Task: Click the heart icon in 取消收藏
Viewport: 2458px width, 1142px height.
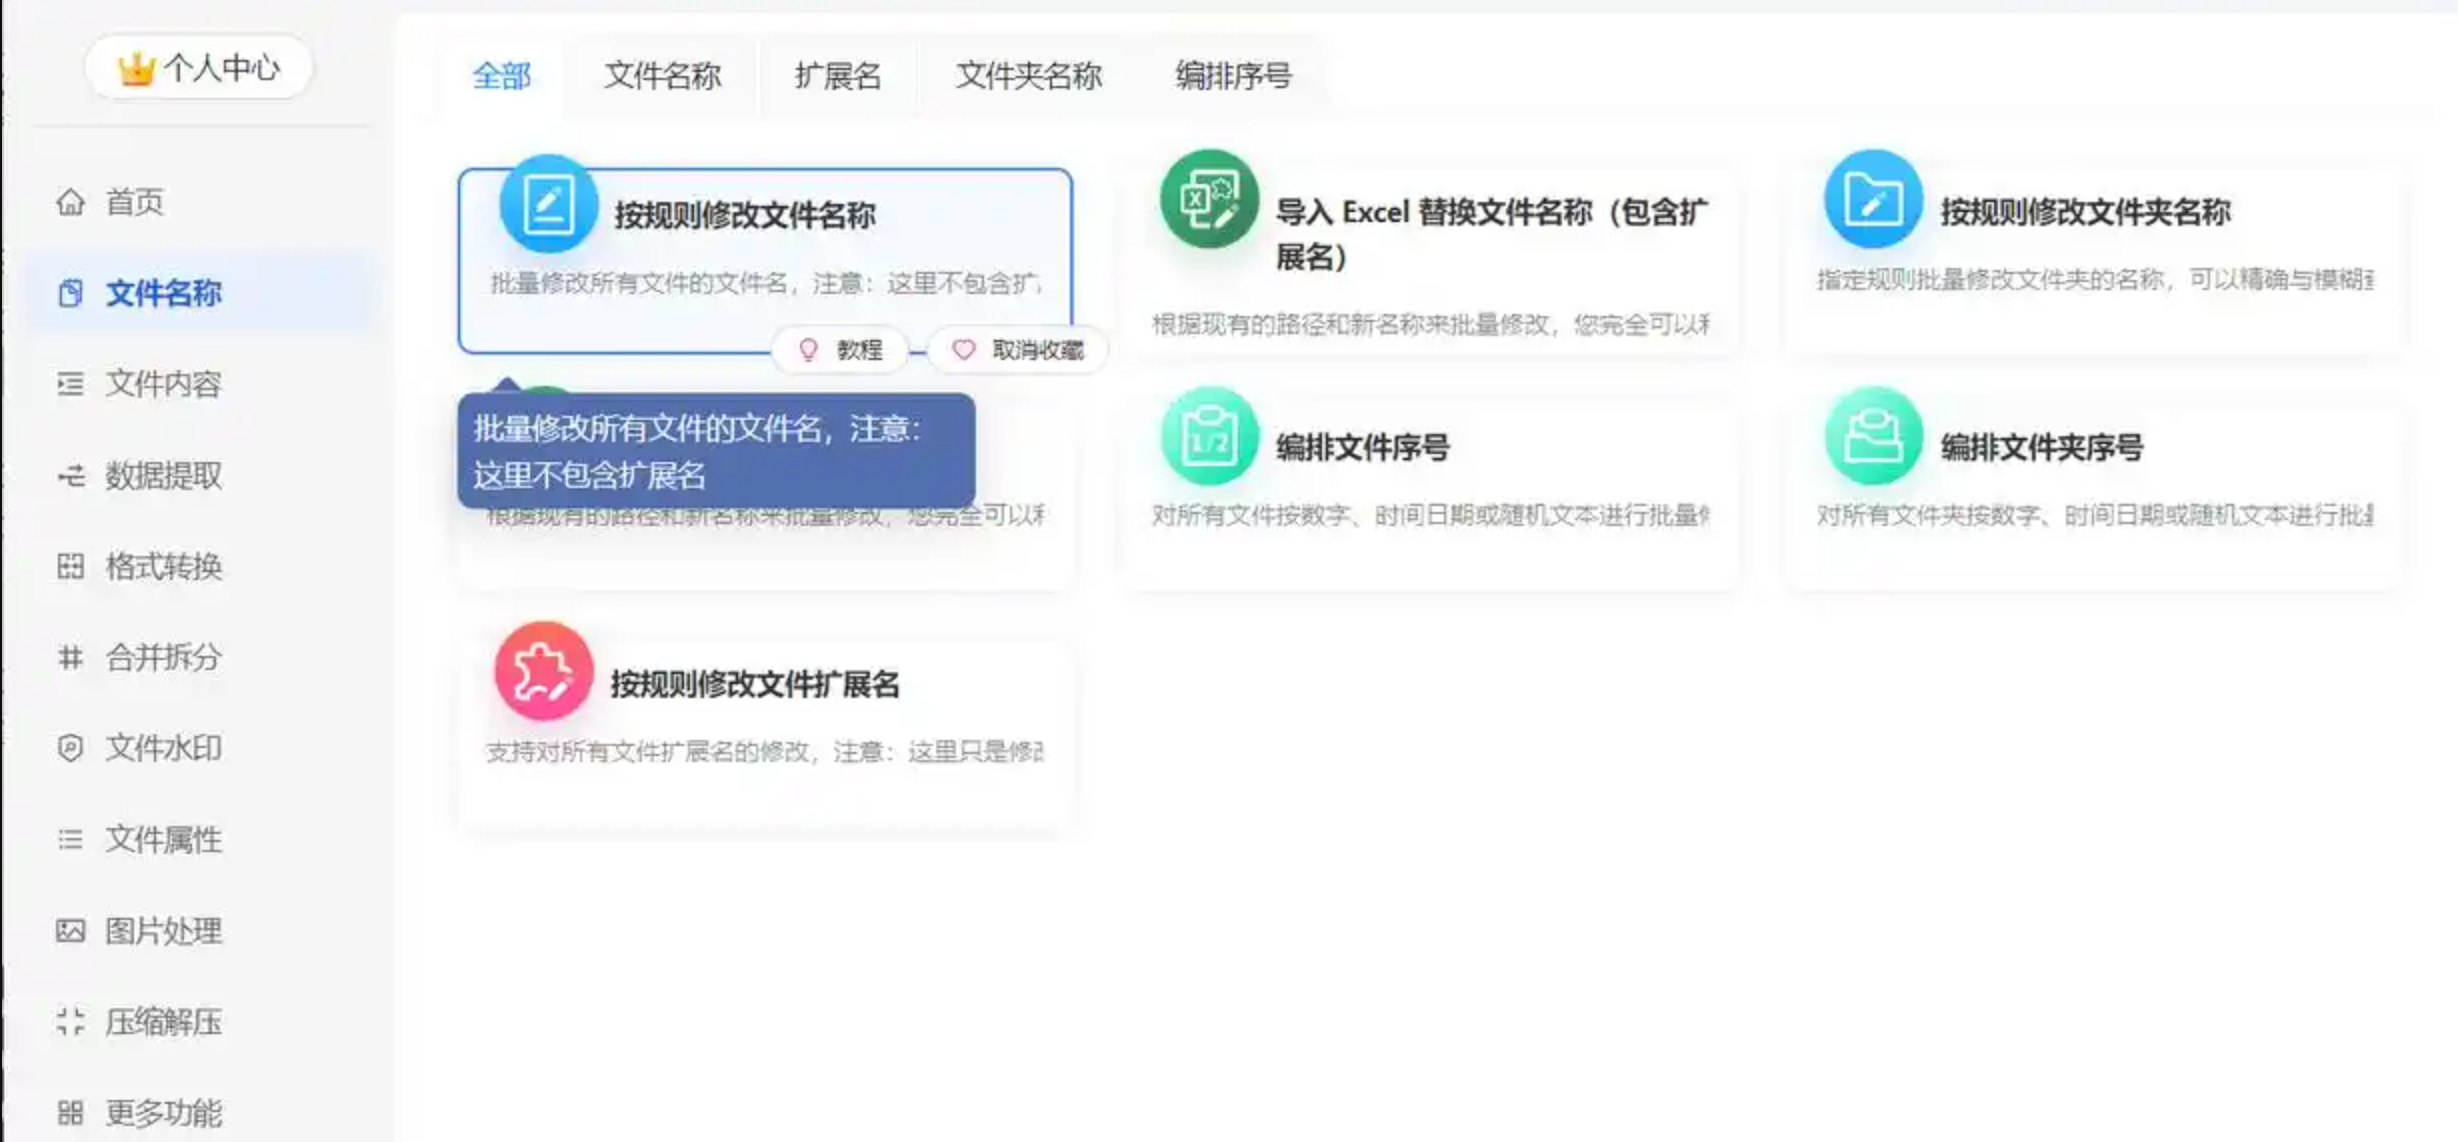Action: click(963, 350)
